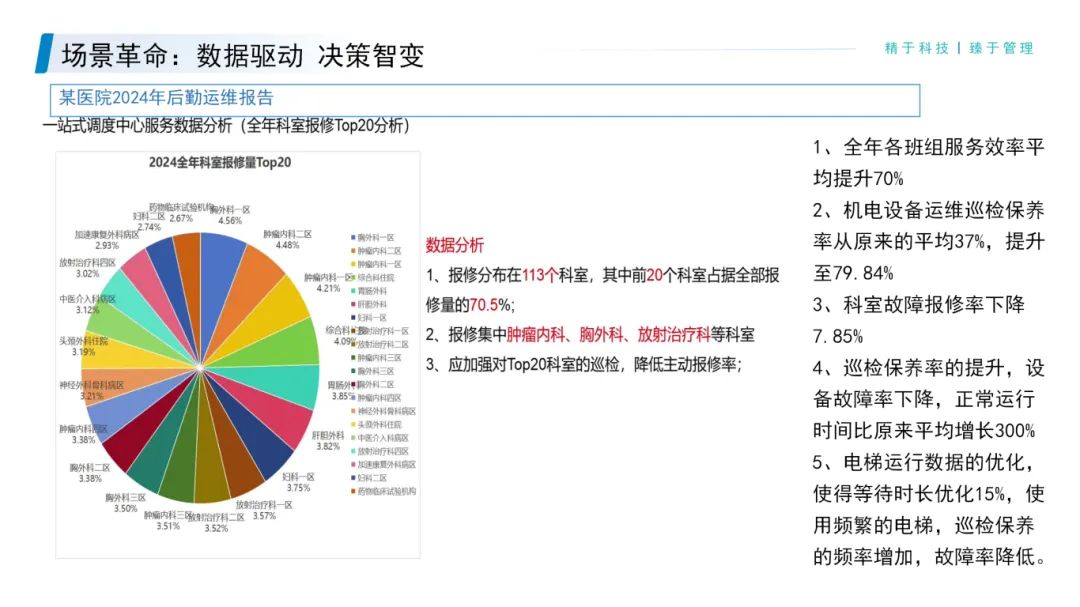Click the 肿瘤内科四区 legend entry
The image size is (1080, 607).
click(x=377, y=398)
